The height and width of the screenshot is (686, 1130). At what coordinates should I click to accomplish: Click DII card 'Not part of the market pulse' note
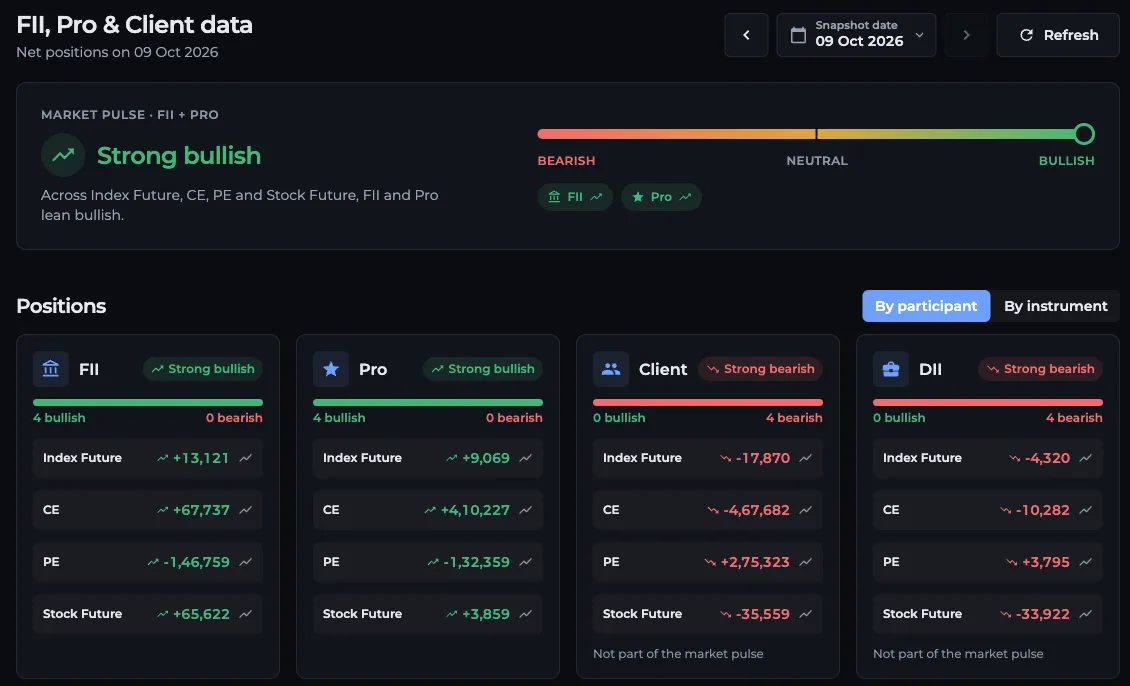tap(958, 654)
